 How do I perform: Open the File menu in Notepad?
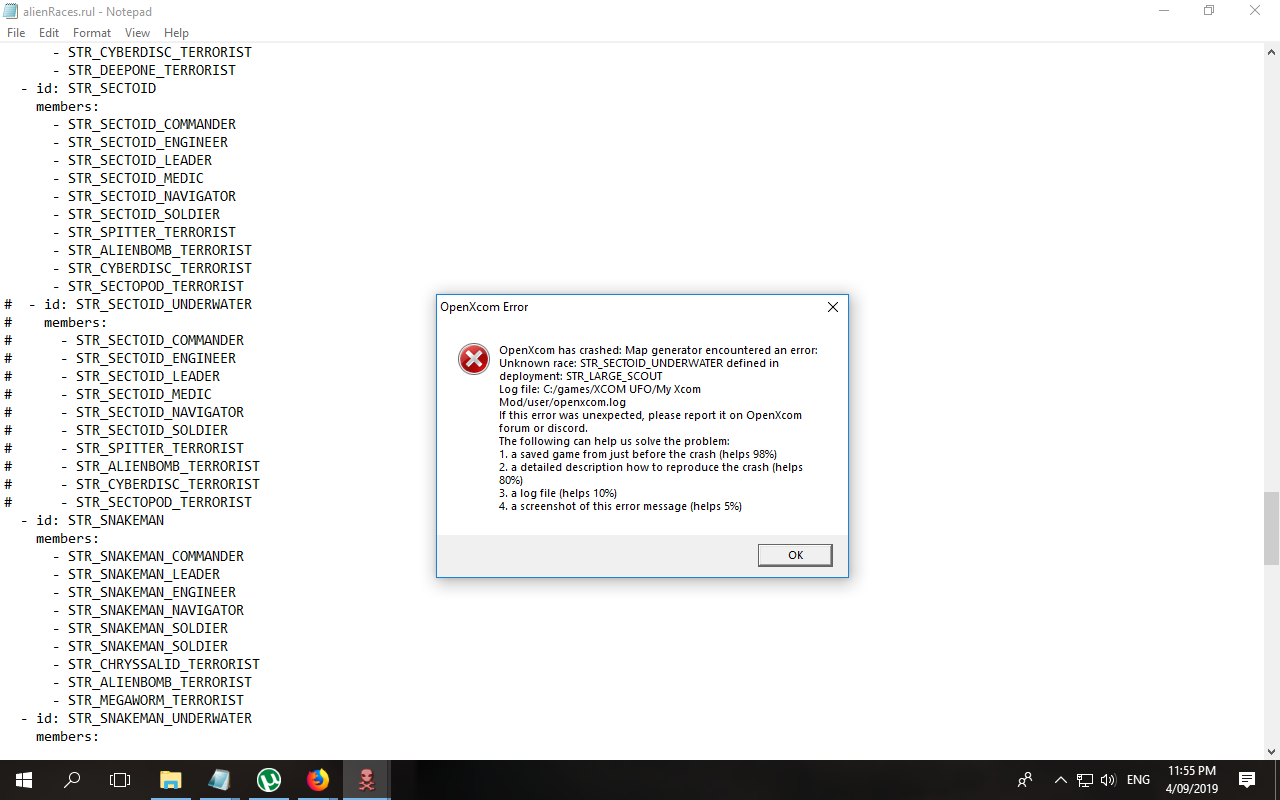coord(16,33)
